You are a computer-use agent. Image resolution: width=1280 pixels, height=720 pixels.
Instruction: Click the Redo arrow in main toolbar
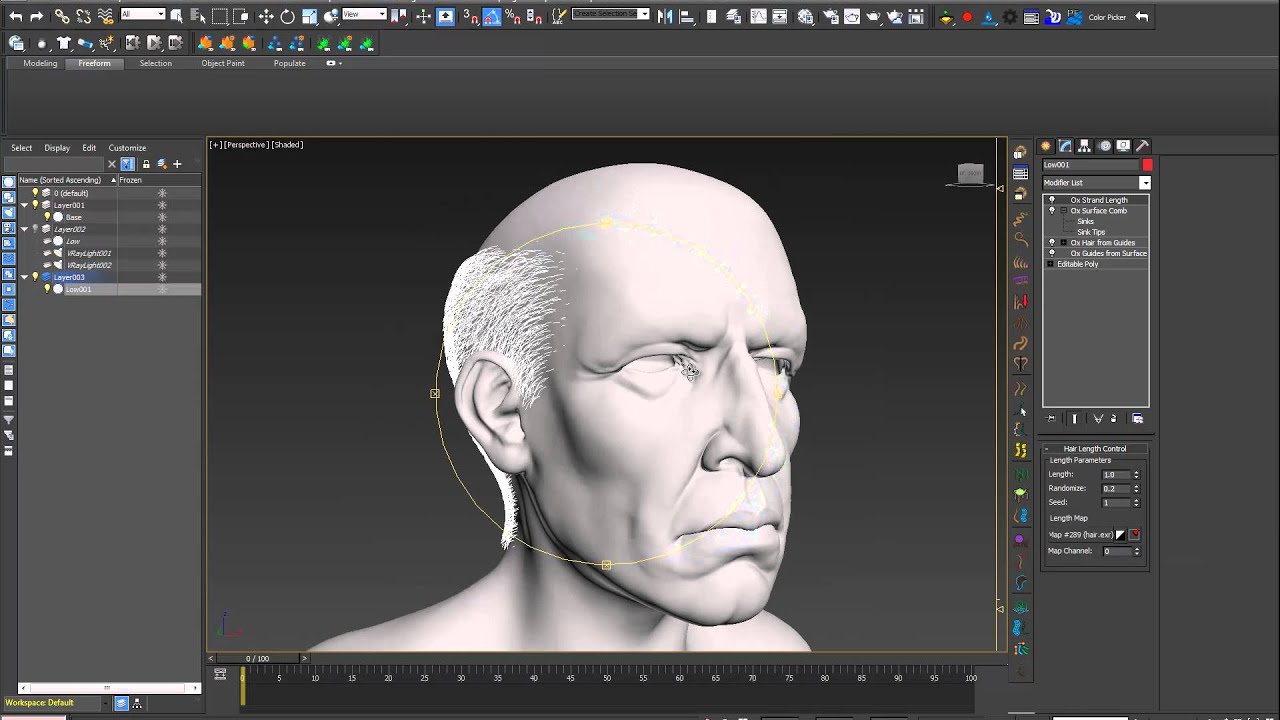point(37,17)
